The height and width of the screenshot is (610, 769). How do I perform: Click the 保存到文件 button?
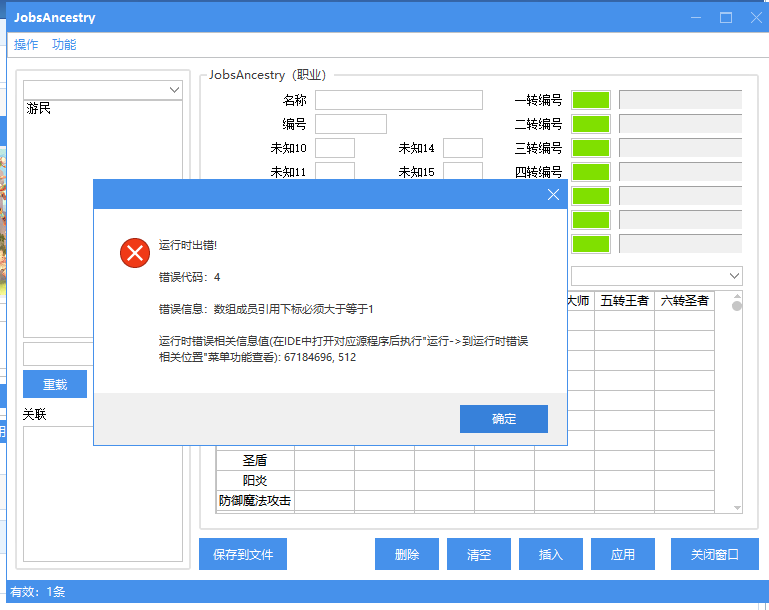point(243,554)
